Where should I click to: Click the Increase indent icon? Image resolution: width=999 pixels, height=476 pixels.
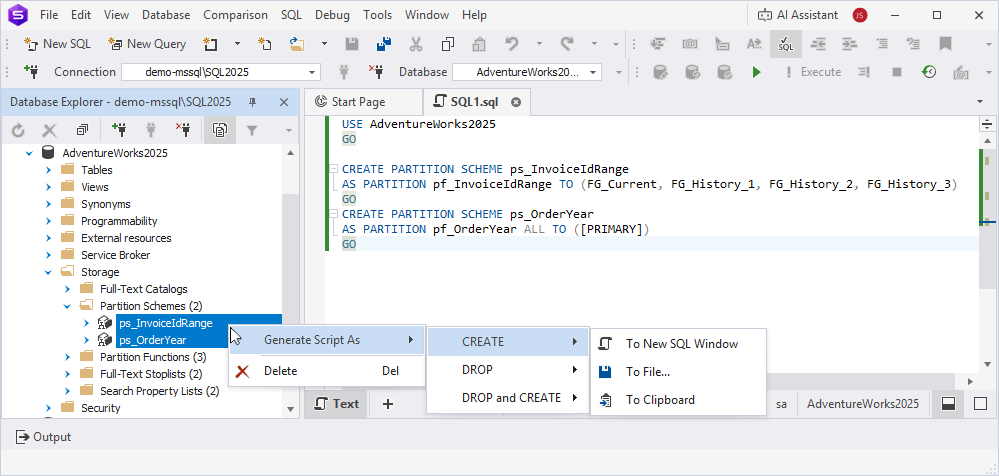tap(850, 44)
